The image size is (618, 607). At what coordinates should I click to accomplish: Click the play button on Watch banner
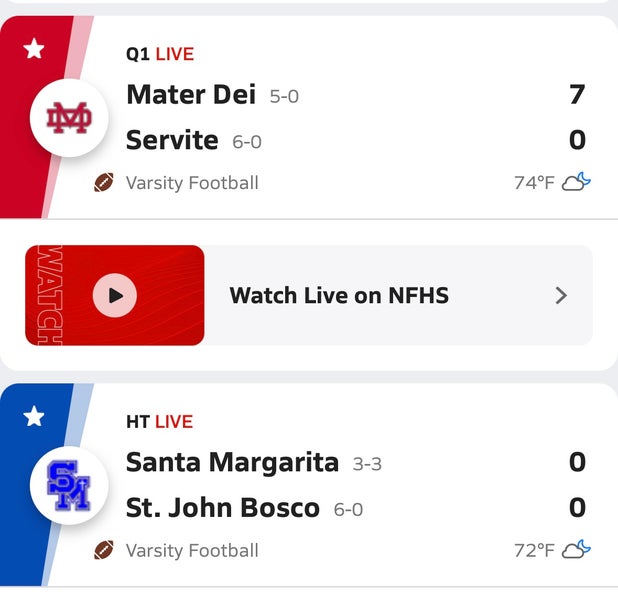click(115, 295)
